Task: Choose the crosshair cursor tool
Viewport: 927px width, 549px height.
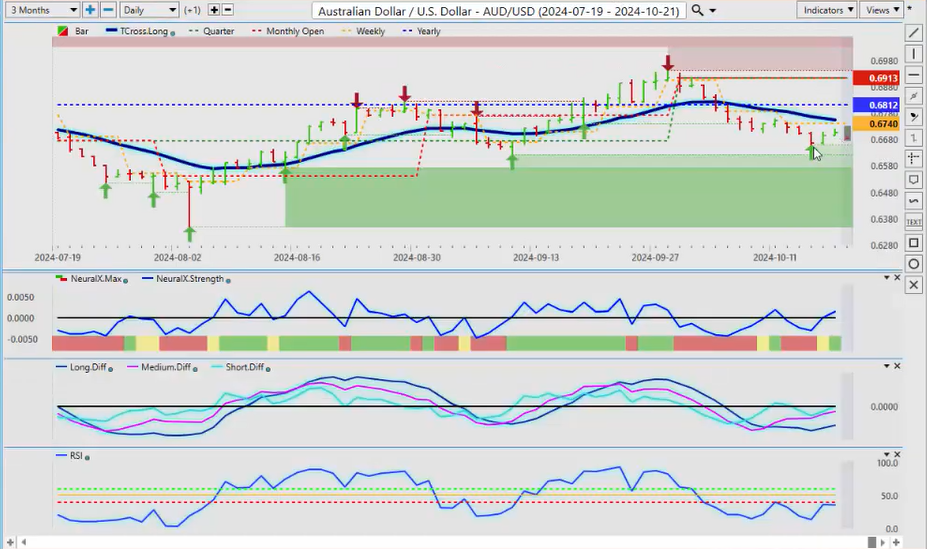Action: [x=913, y=159]
